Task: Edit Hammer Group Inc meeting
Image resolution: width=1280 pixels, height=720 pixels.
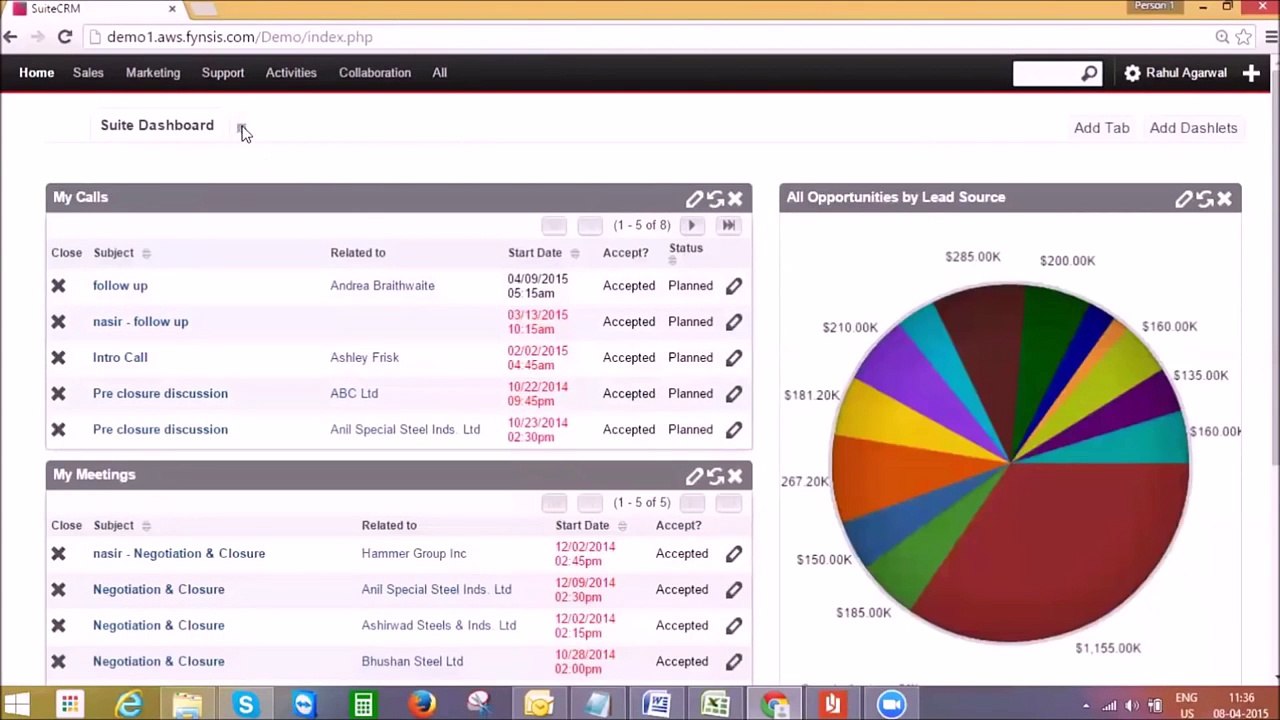Action: (x=734, y=554)
